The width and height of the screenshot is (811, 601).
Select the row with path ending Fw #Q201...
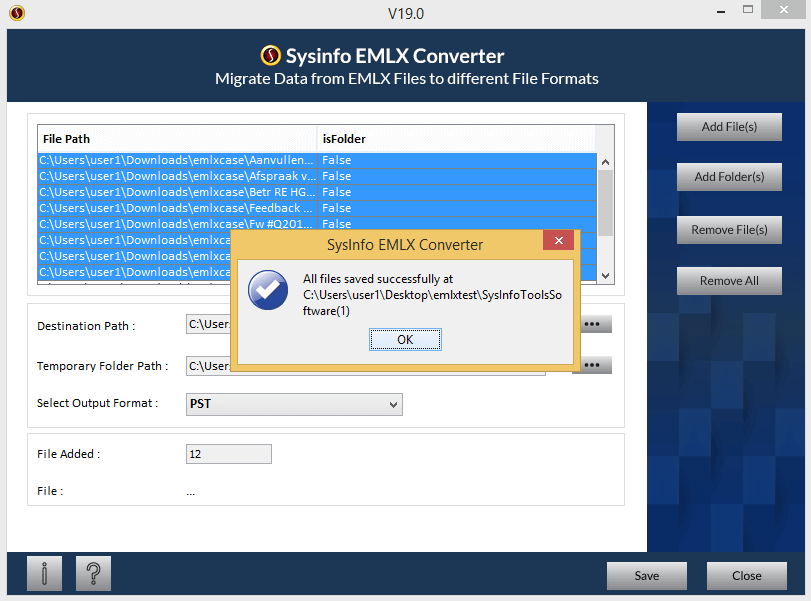[x=317, y=224]
